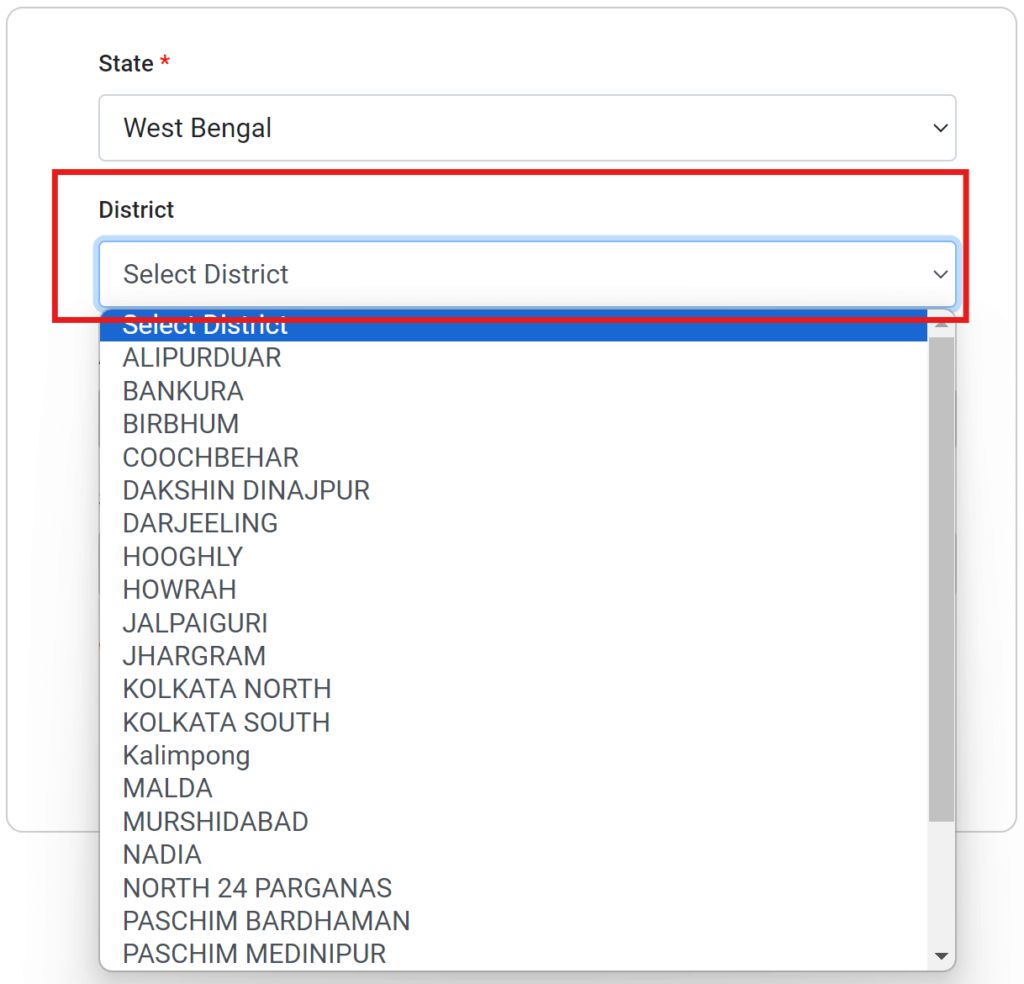Select ALIPURDUAR from district list
The height and width of the screenshot is (984, 1024).
click(202, 357)
